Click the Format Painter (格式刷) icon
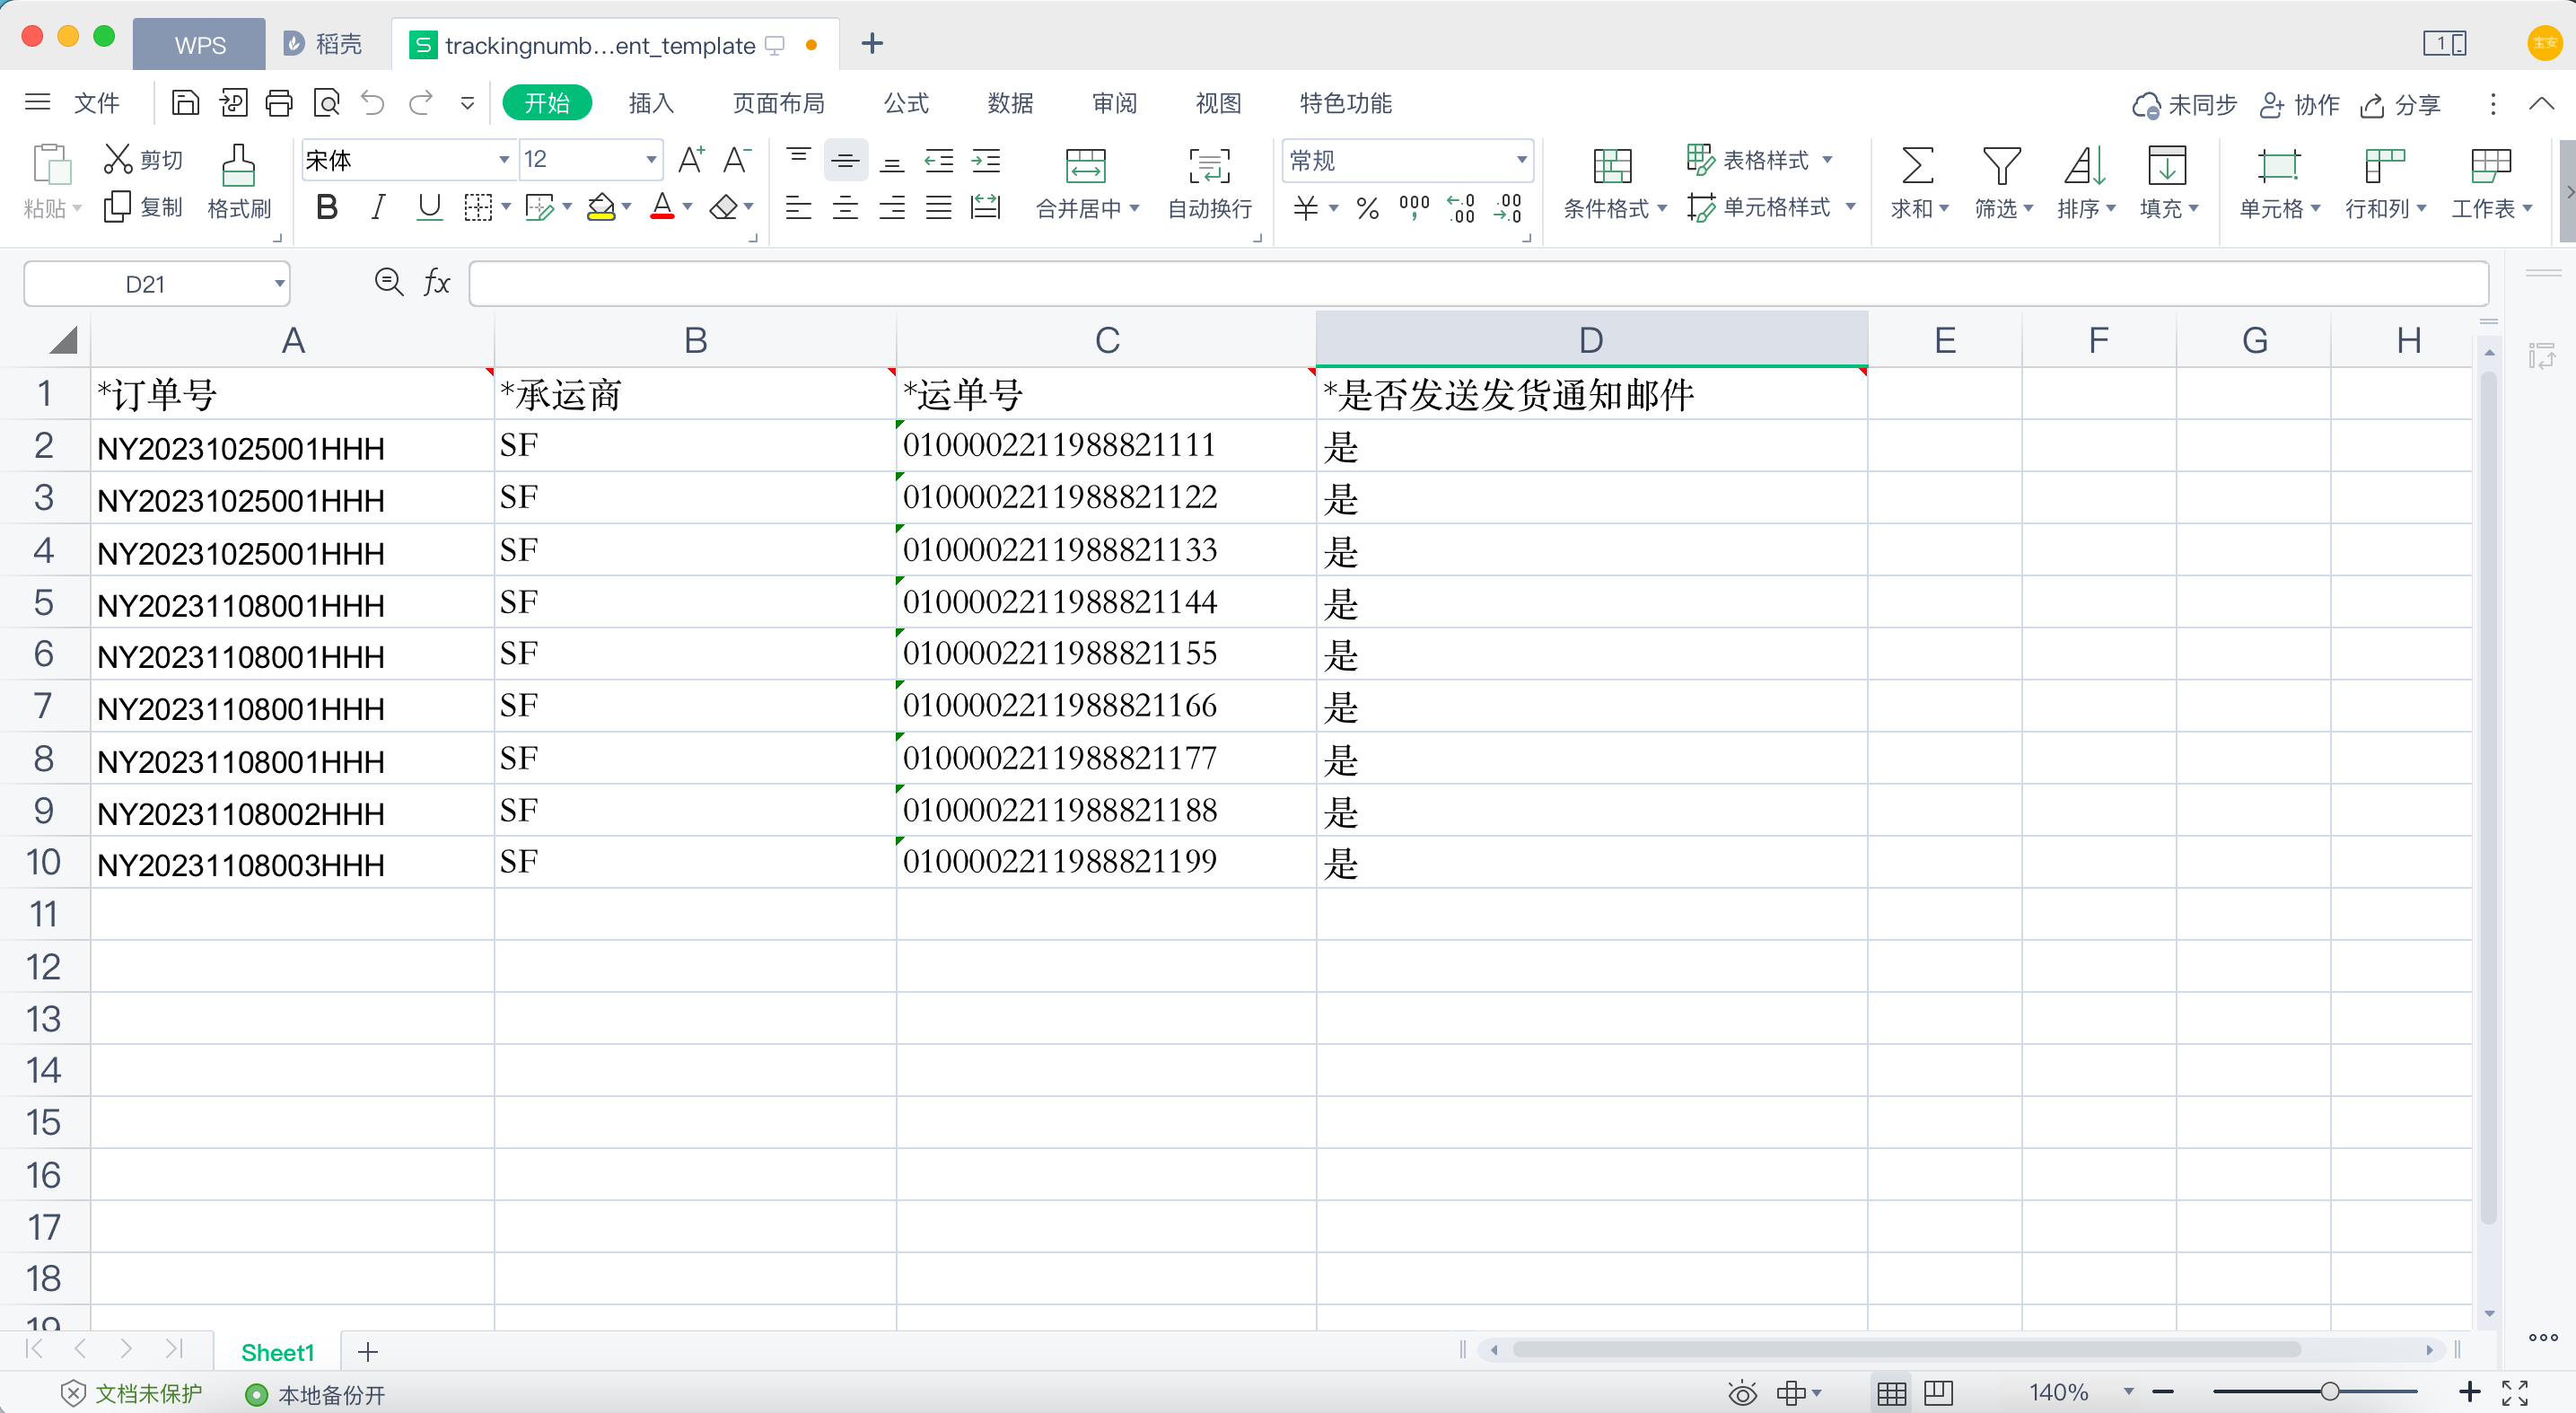2576x1413 pixels. point(238,166)
